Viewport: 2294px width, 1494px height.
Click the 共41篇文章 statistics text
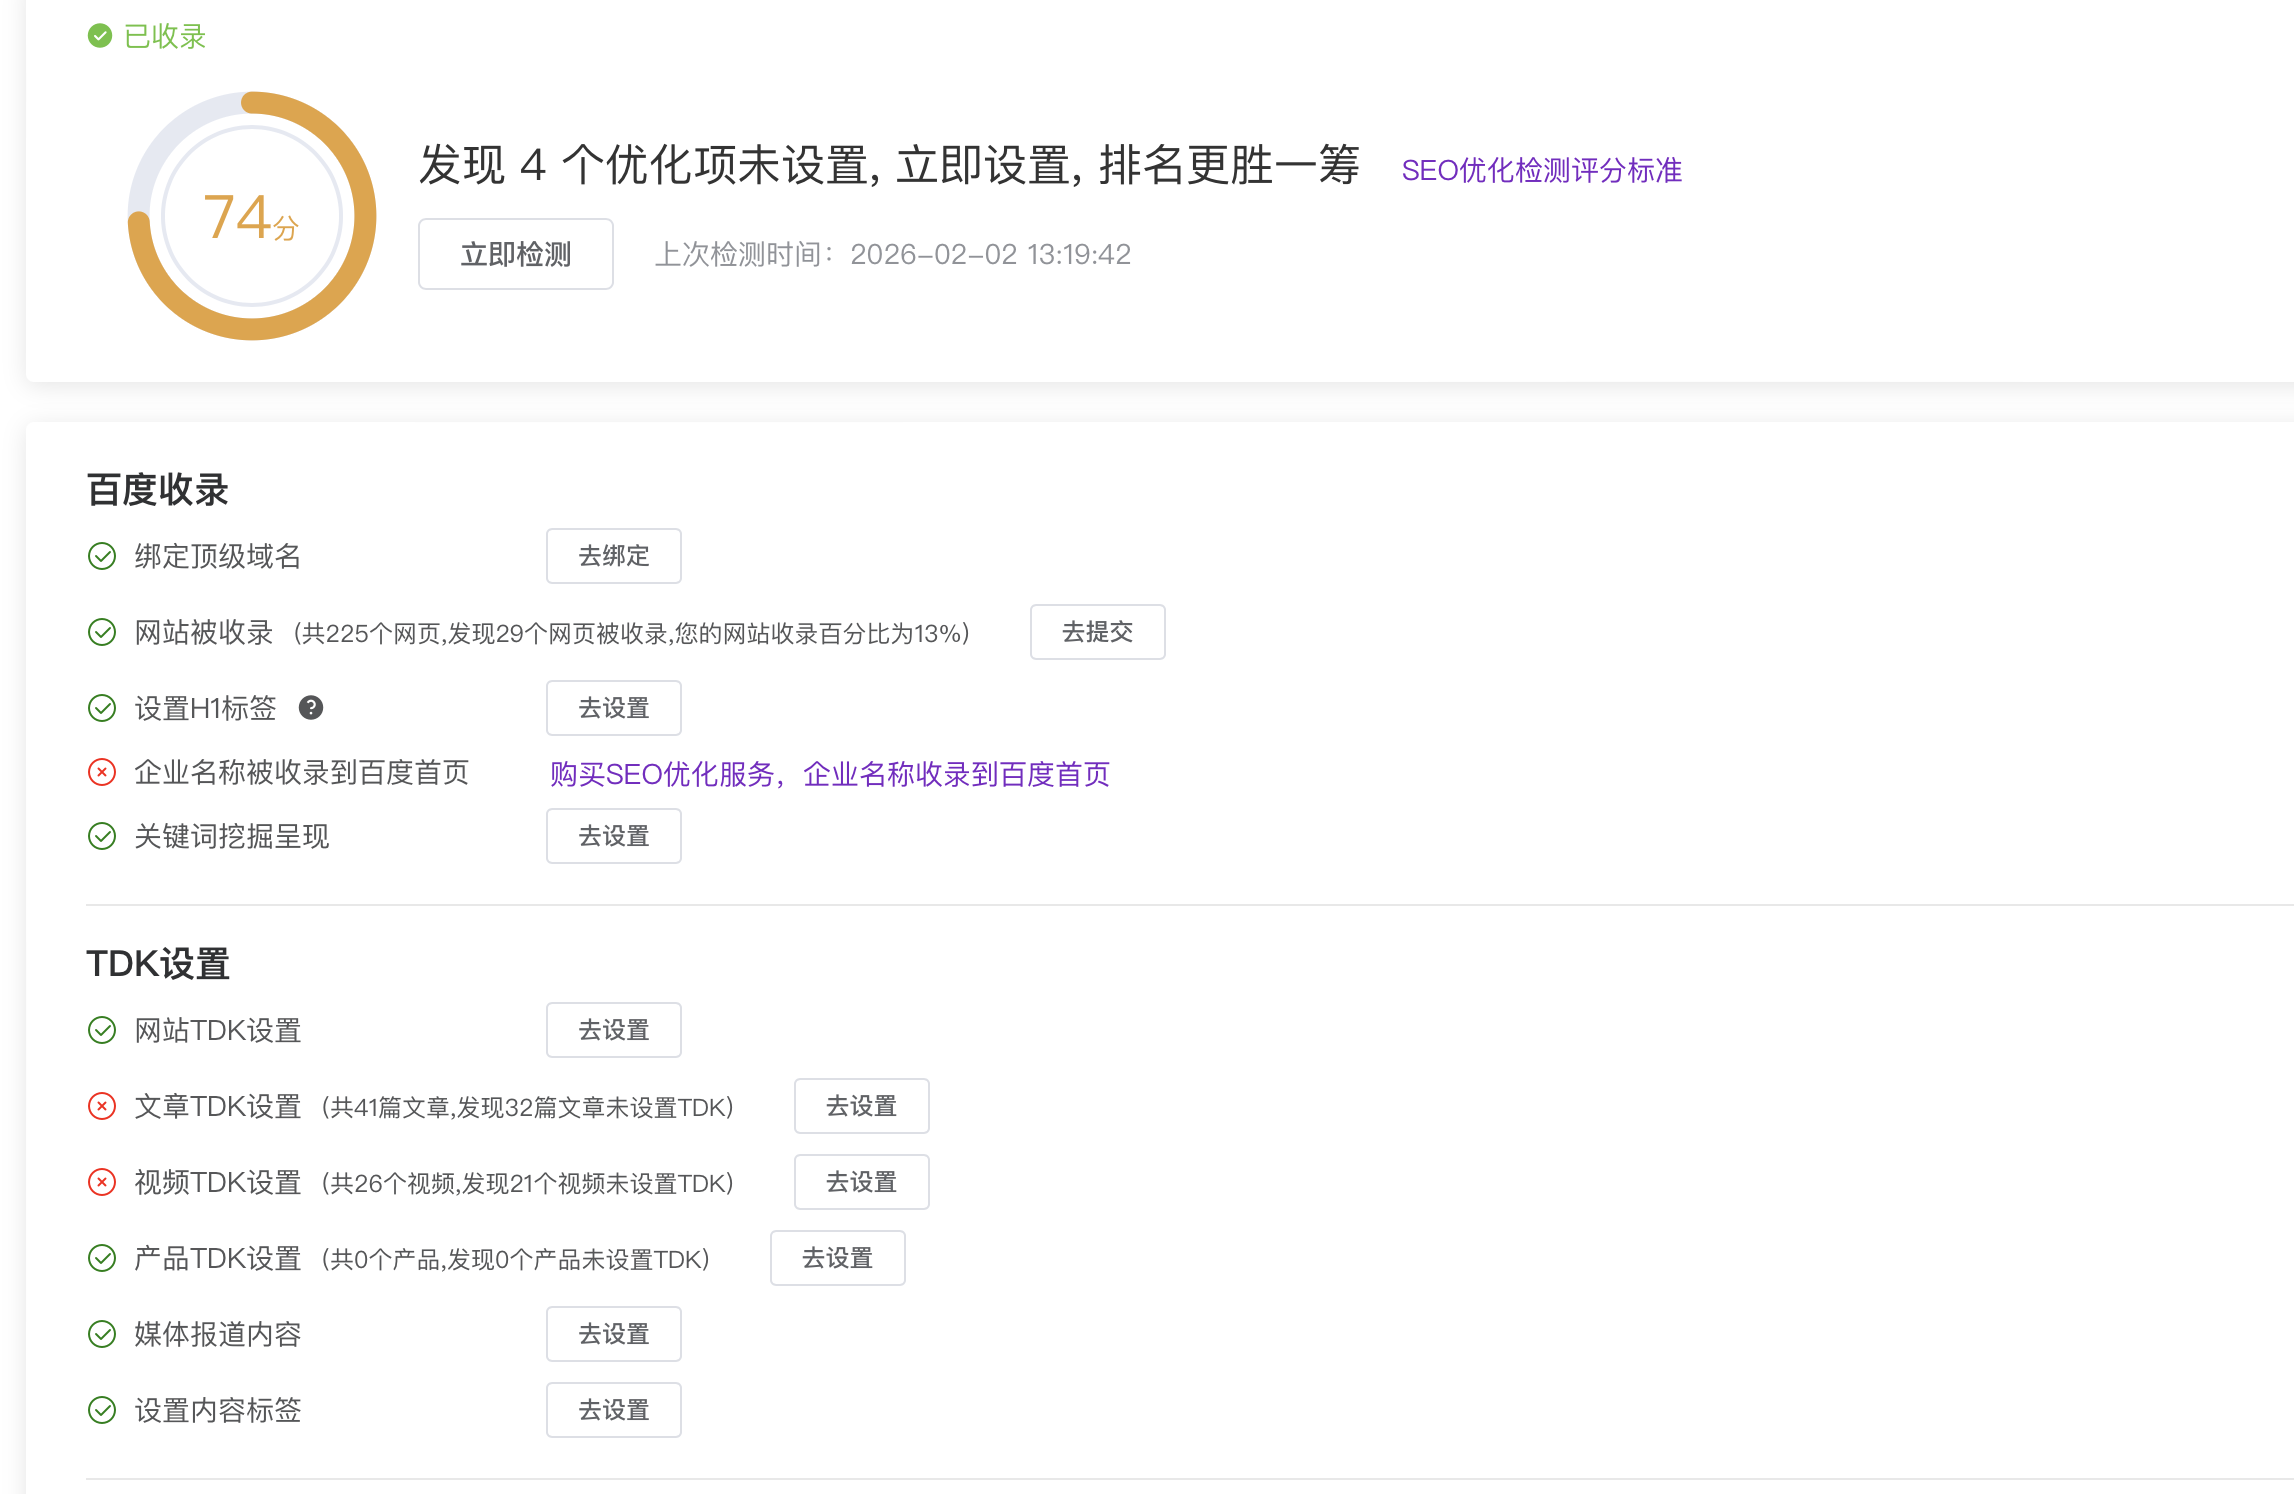point(528,1107)
